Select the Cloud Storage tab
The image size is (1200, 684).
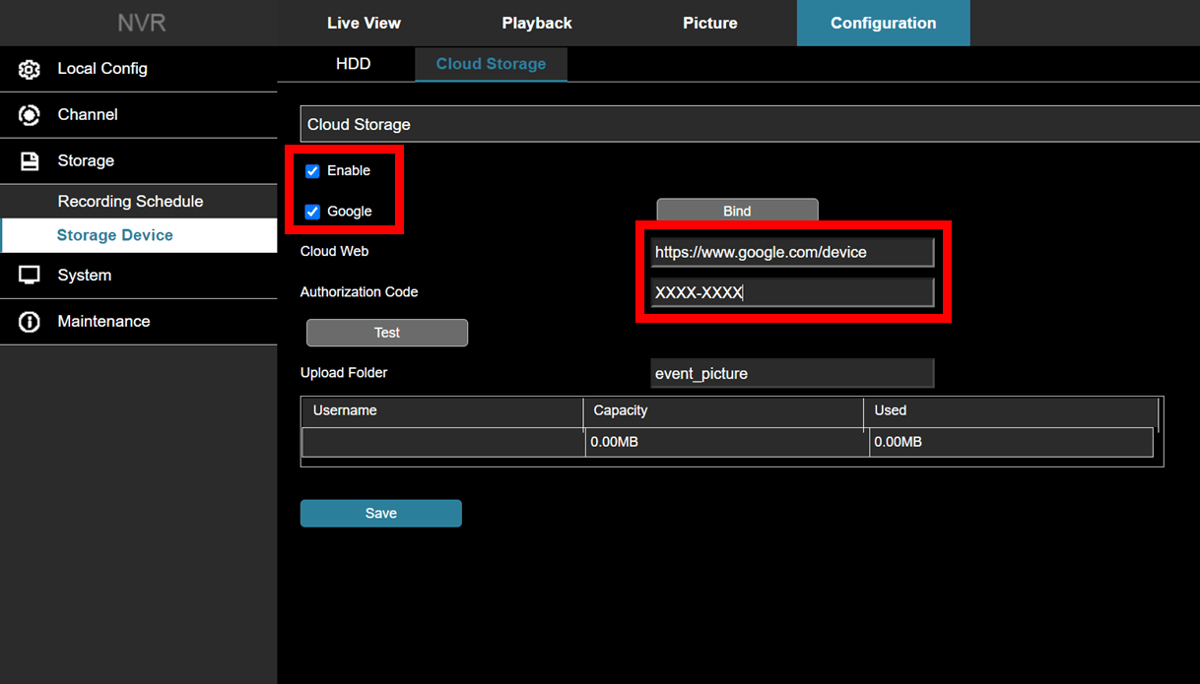click(491, 63)
